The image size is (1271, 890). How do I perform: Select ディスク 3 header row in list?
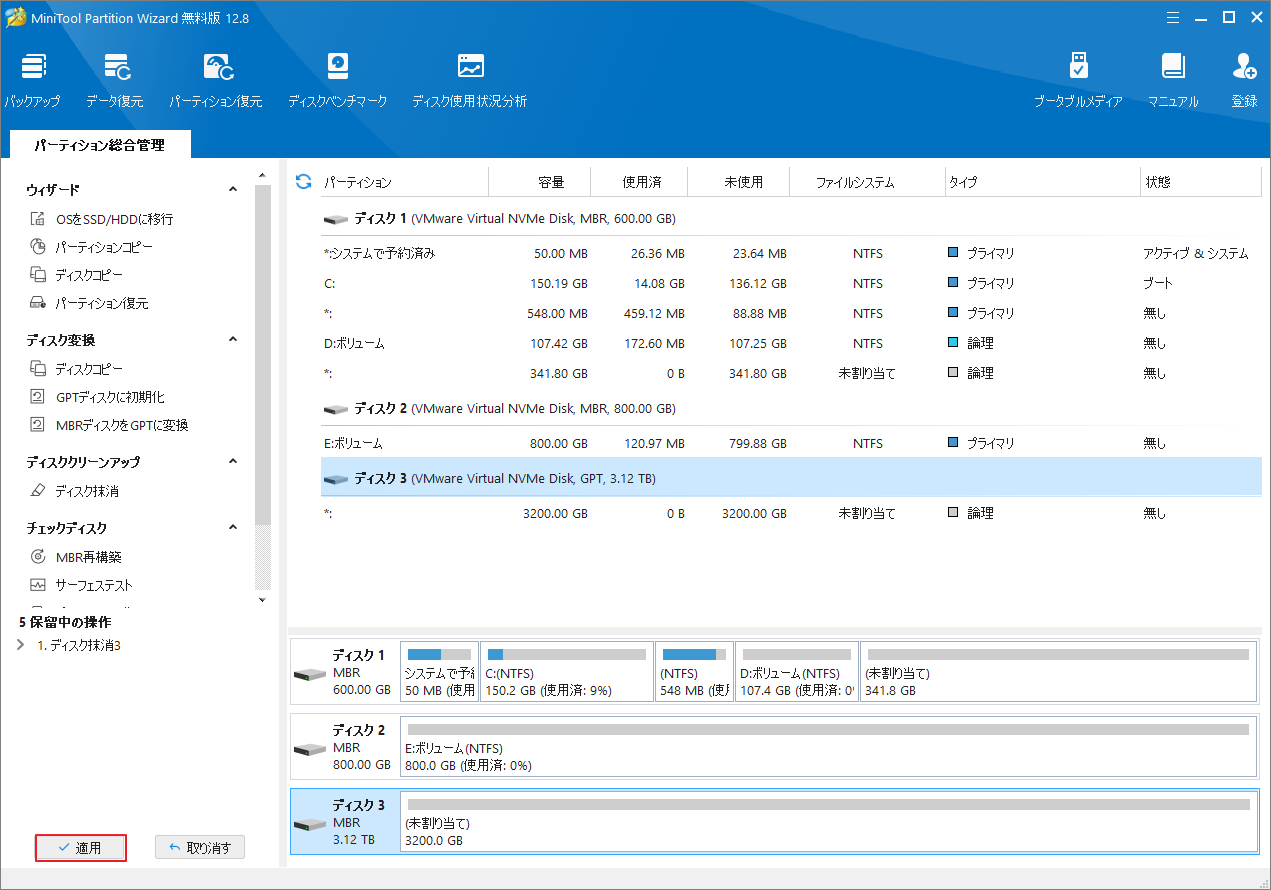coord(791,478)
